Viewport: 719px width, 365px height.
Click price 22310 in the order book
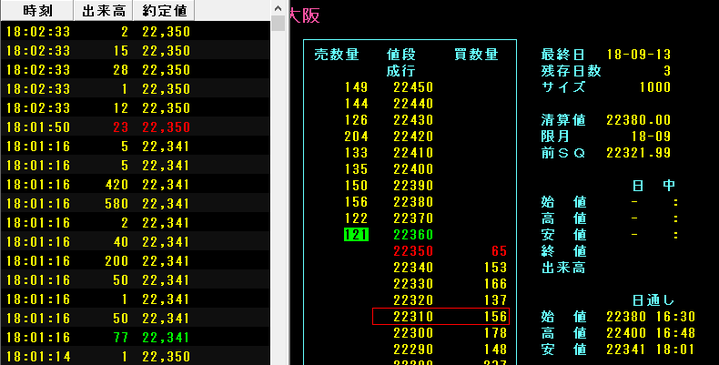pyautogui.click(x=413, y=316)
